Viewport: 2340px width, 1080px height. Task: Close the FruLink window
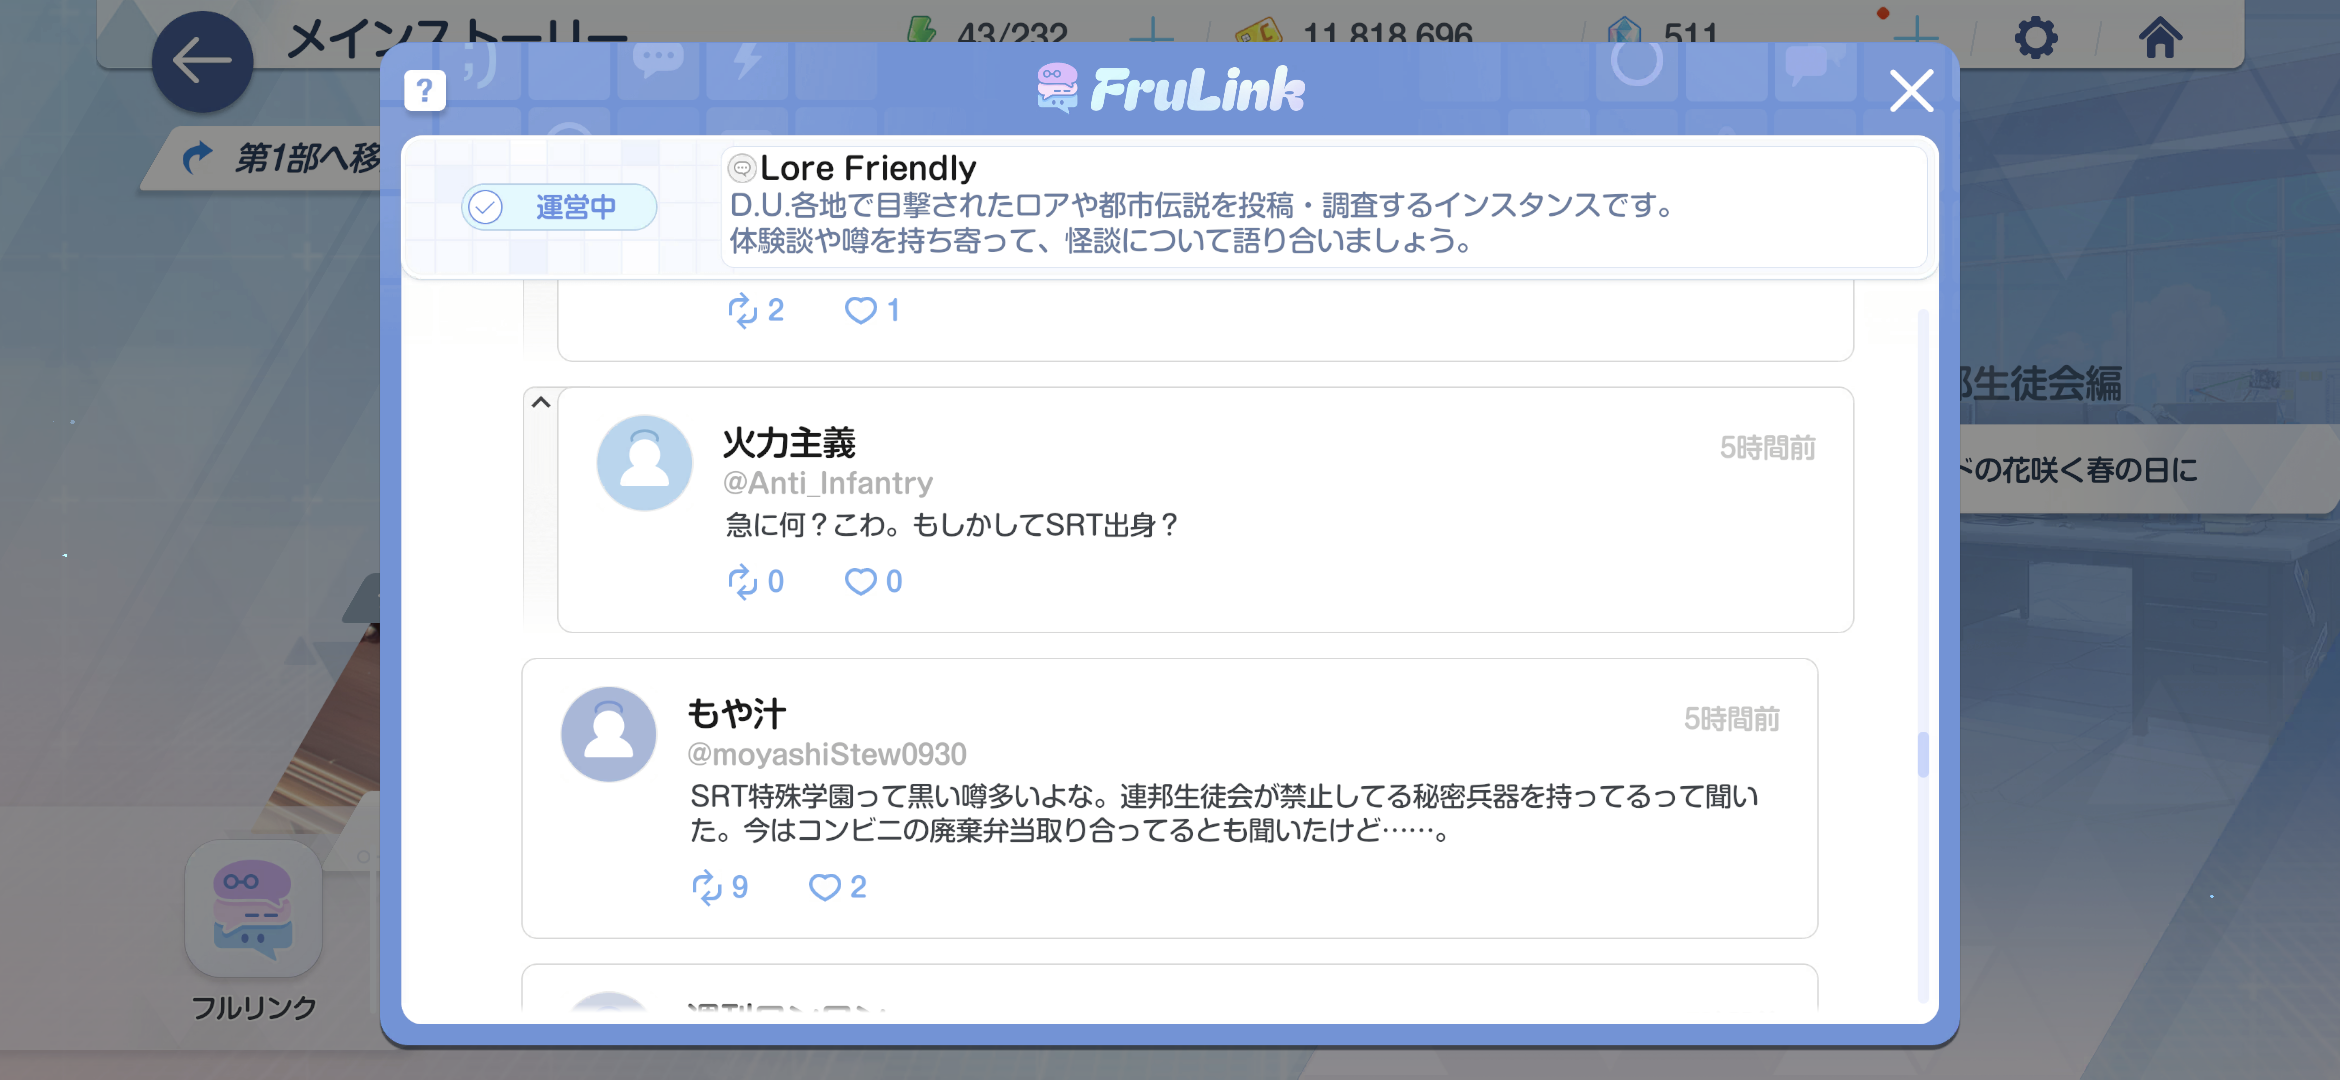click(x=1911, y=91)
